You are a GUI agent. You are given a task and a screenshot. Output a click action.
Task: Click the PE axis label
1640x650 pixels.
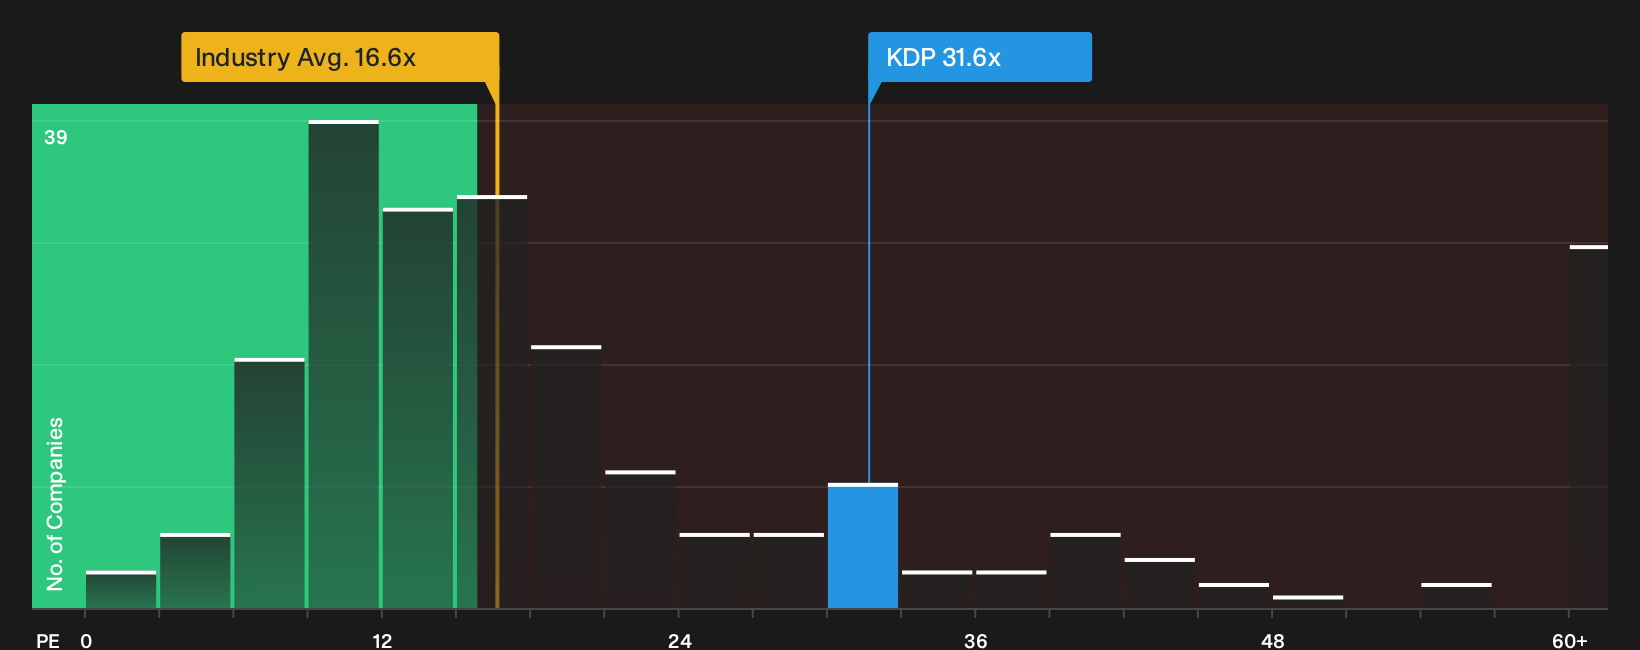coord(48,640)
